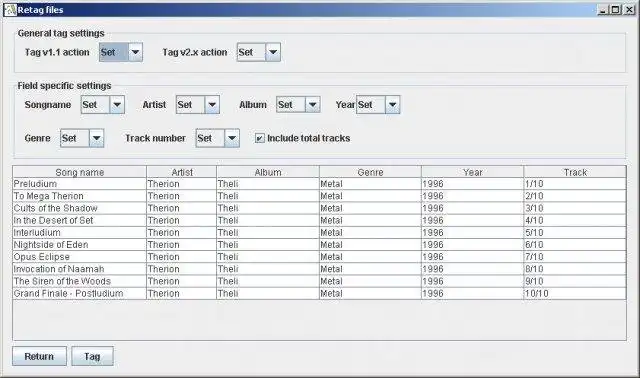Screen dimensions: 640x378
Task: Click the Track column header
Action: click(x=575, y=172)
